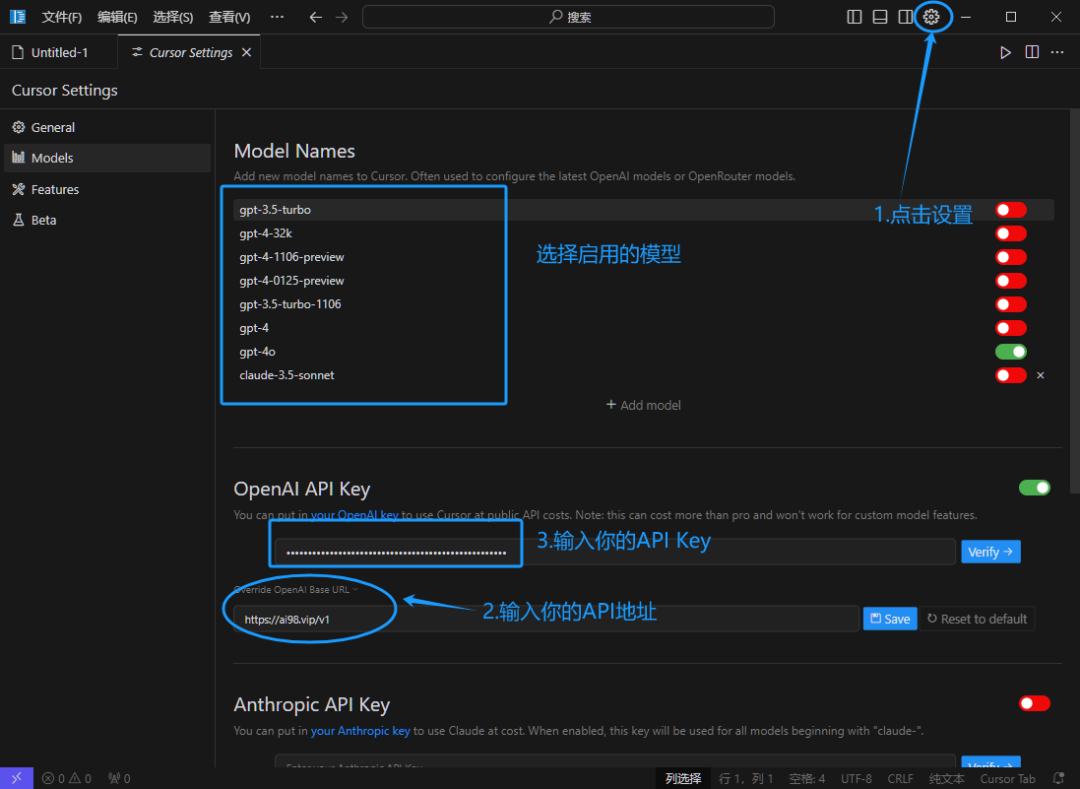Select the Cursor Settings tab
The image size is (1080, 789).
[190, 52]
